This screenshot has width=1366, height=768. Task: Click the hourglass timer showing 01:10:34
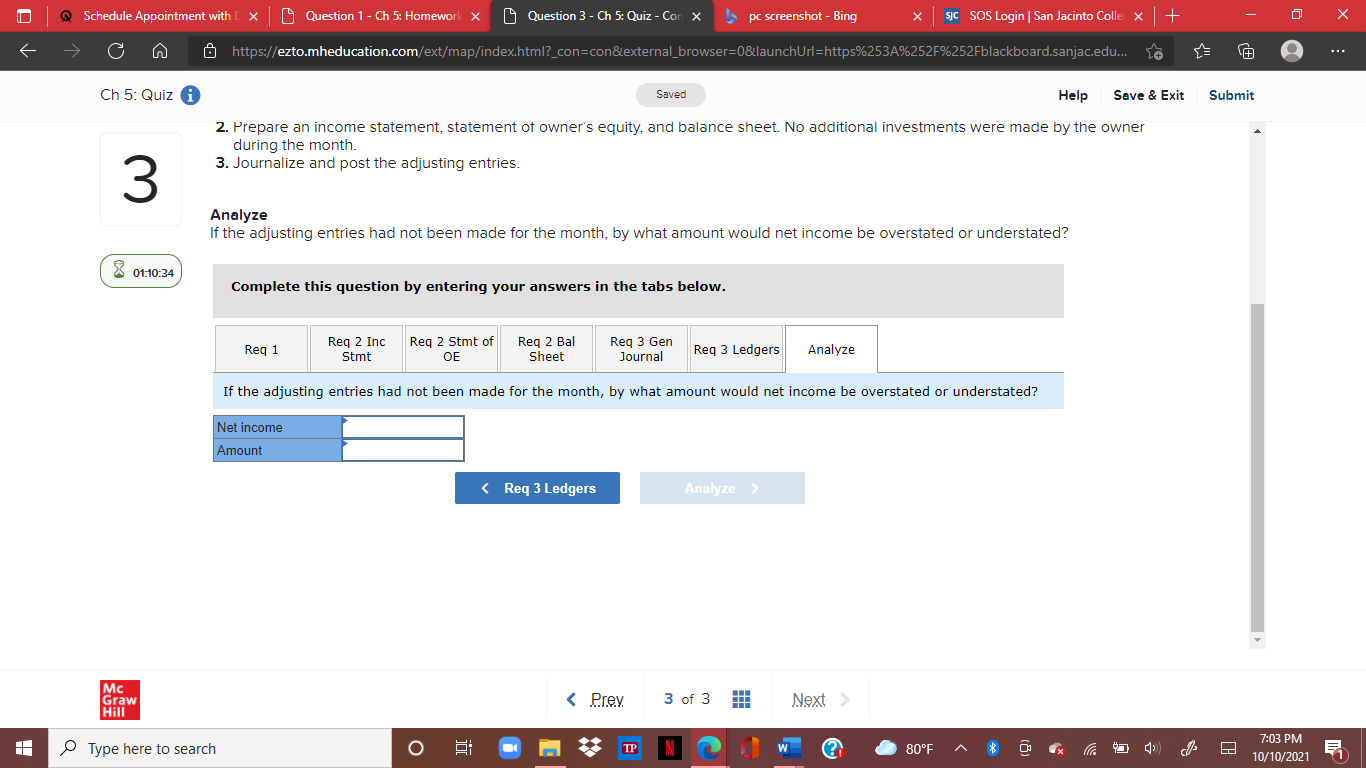(140, 270)
